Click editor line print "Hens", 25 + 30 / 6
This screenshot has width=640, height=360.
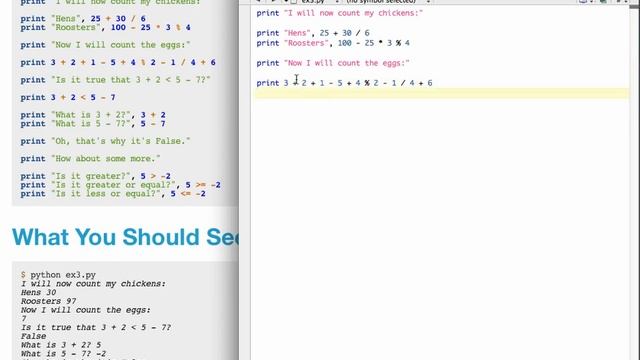[x=313, y=33]
